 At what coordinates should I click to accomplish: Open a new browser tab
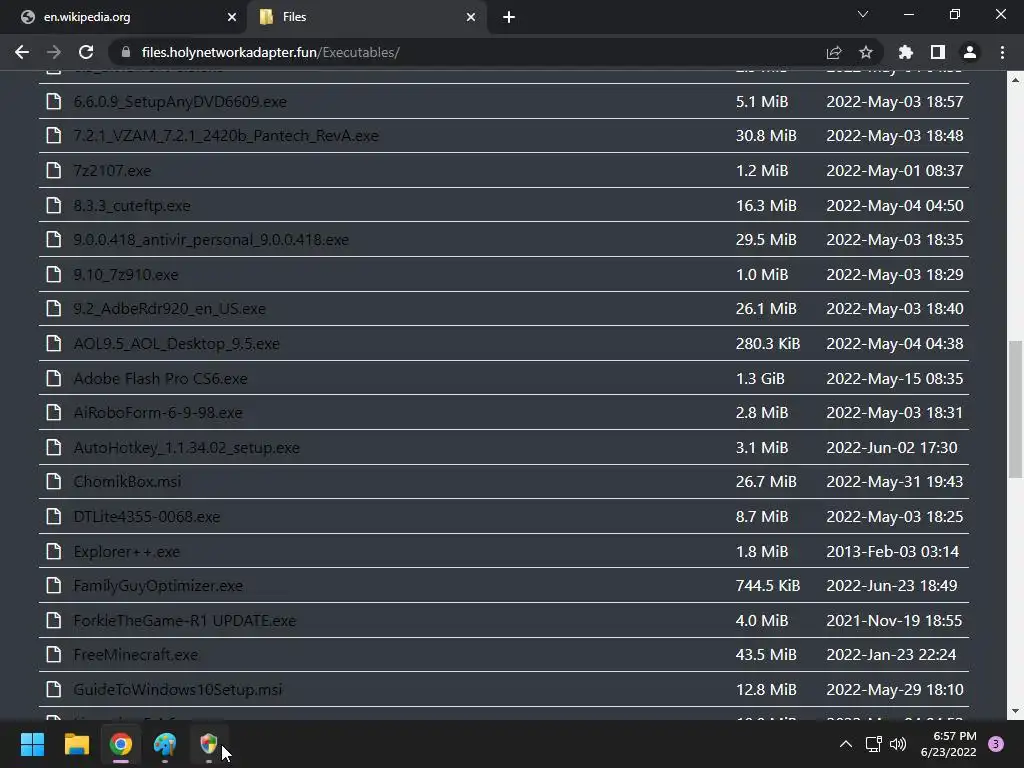click(x=509, y=17)
